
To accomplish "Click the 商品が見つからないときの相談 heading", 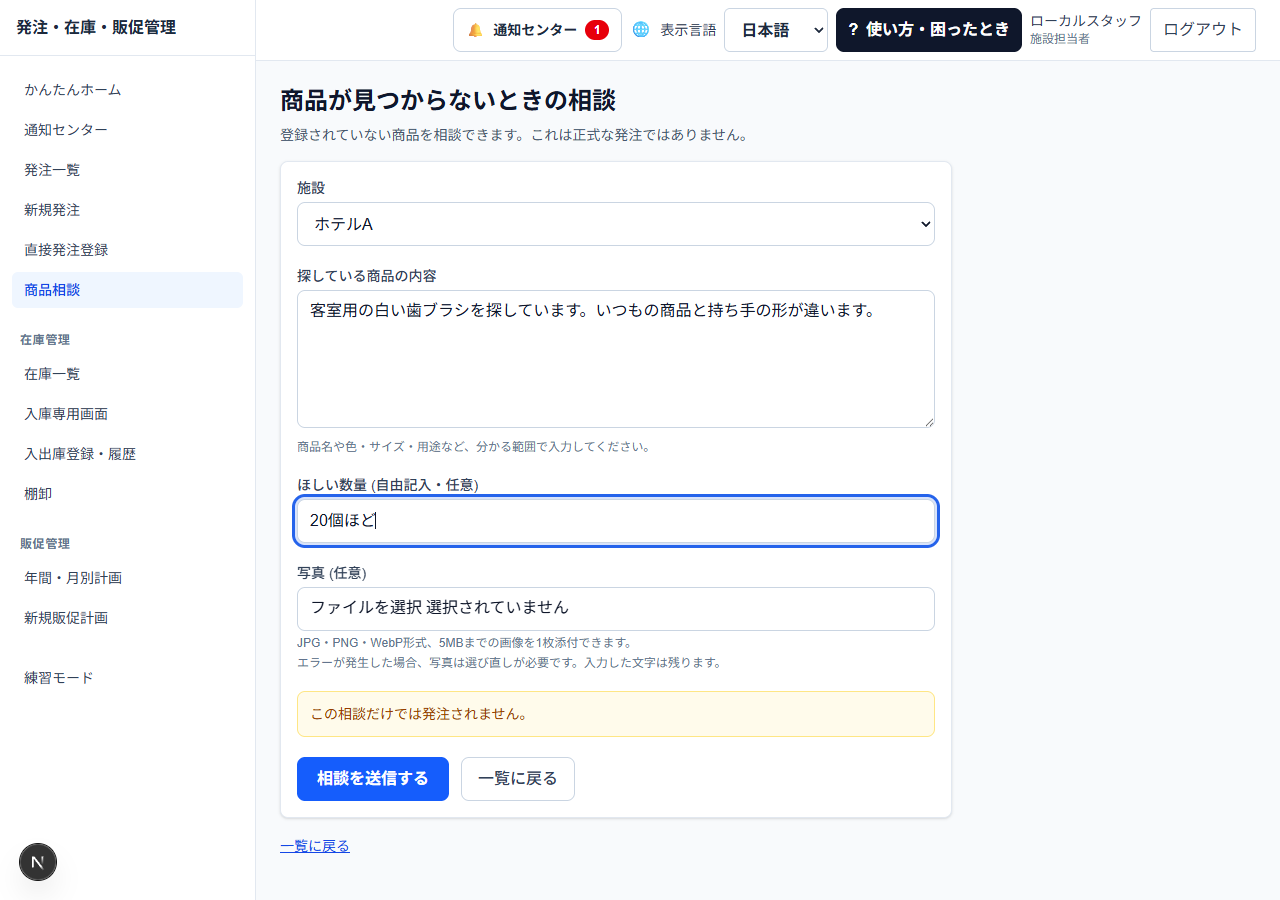I will pyautogui.click(x=448, y=100).
